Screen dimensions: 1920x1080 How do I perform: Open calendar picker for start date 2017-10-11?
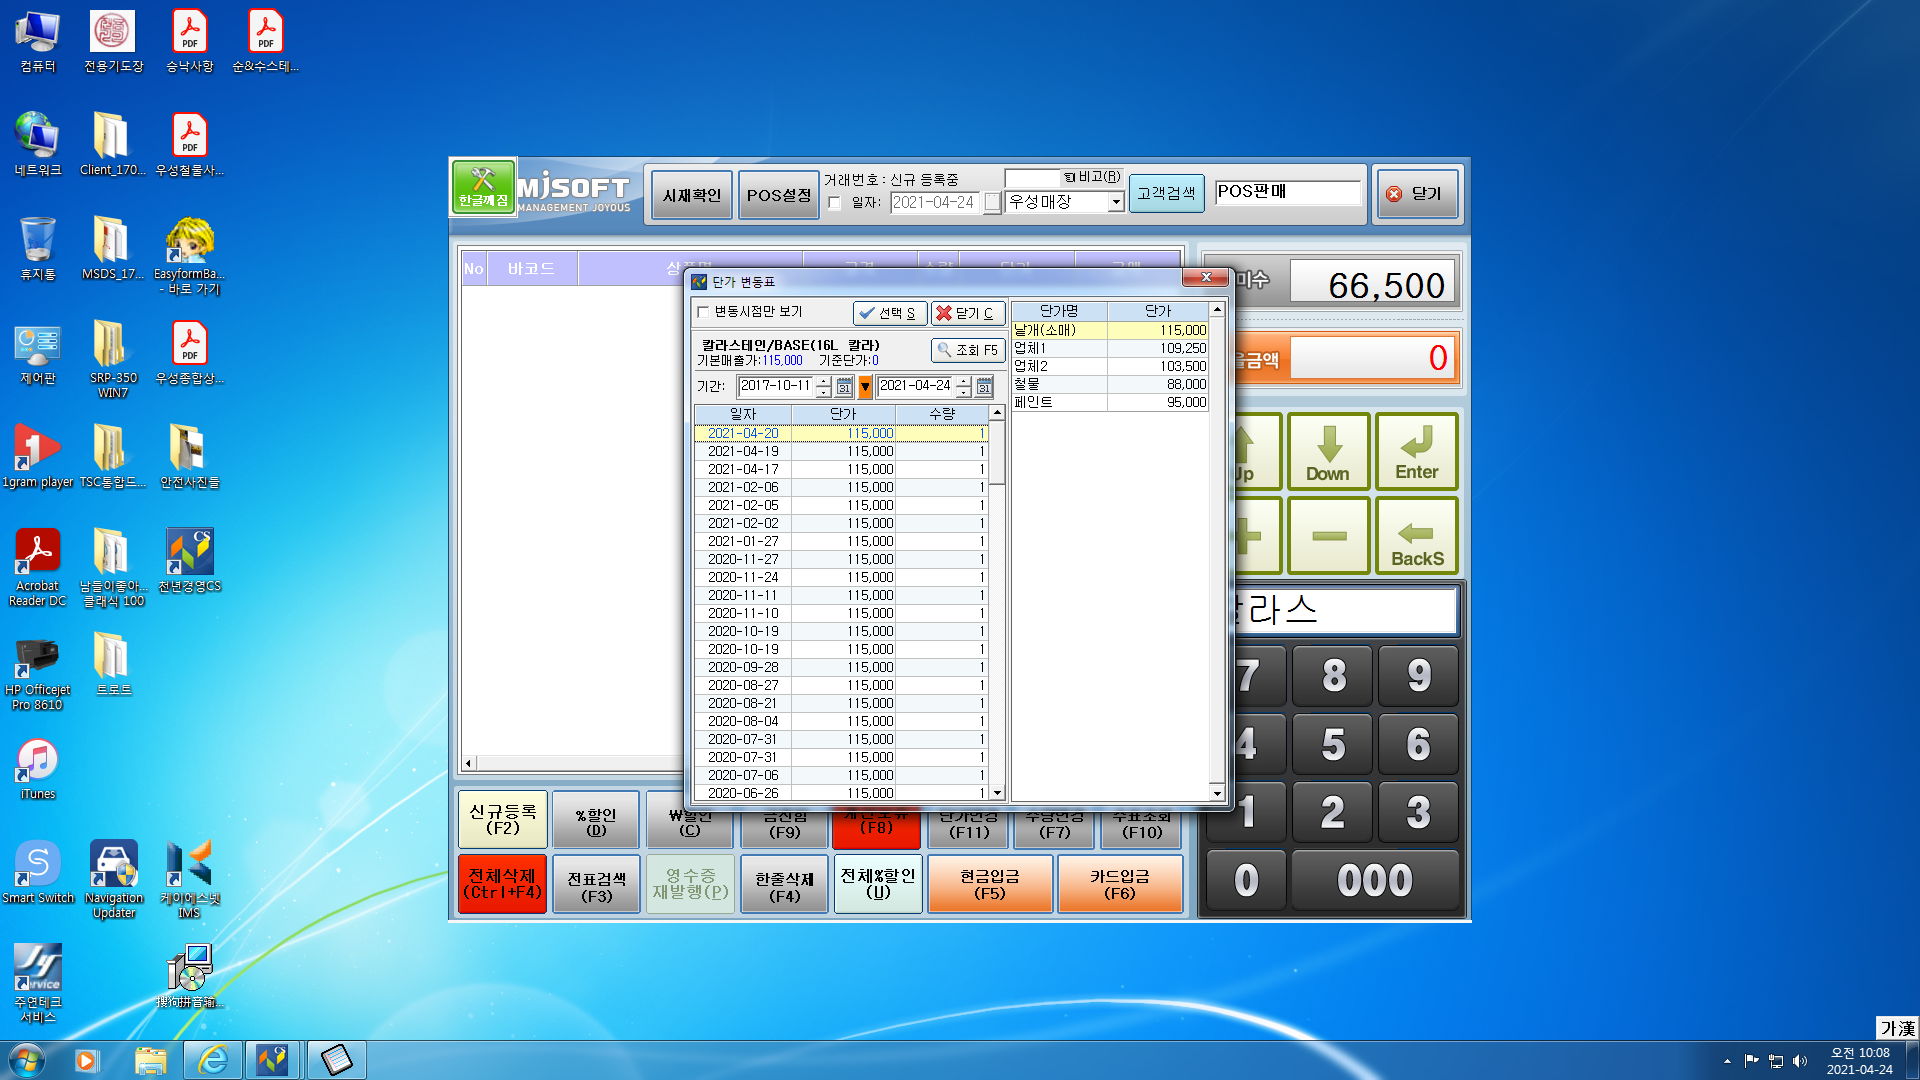click(844, 386)
